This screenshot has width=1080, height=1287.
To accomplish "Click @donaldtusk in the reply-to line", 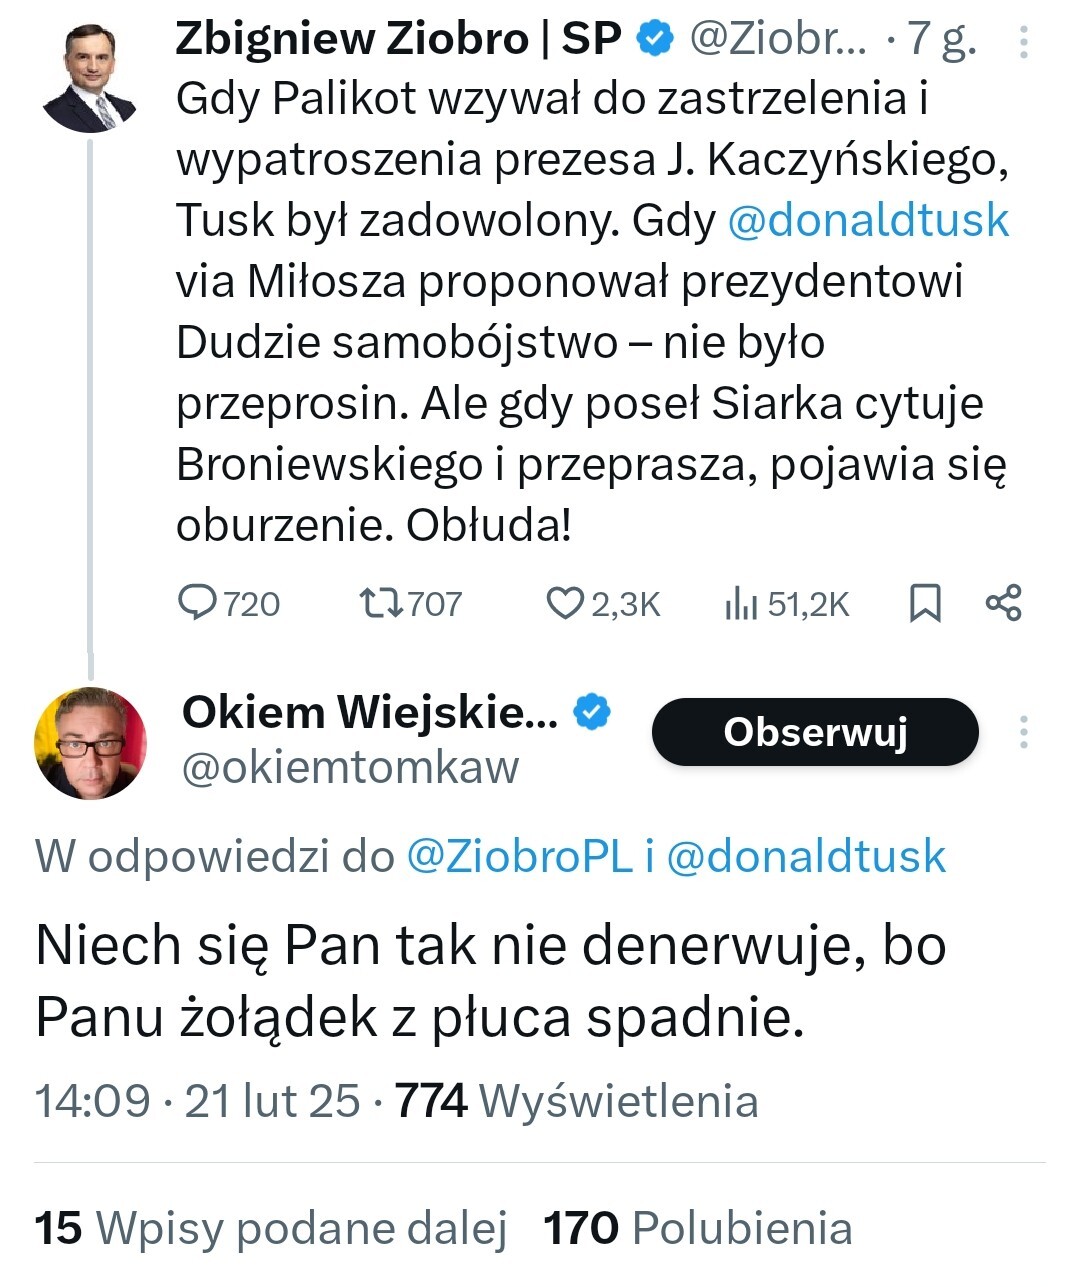I will pos(805,856).
